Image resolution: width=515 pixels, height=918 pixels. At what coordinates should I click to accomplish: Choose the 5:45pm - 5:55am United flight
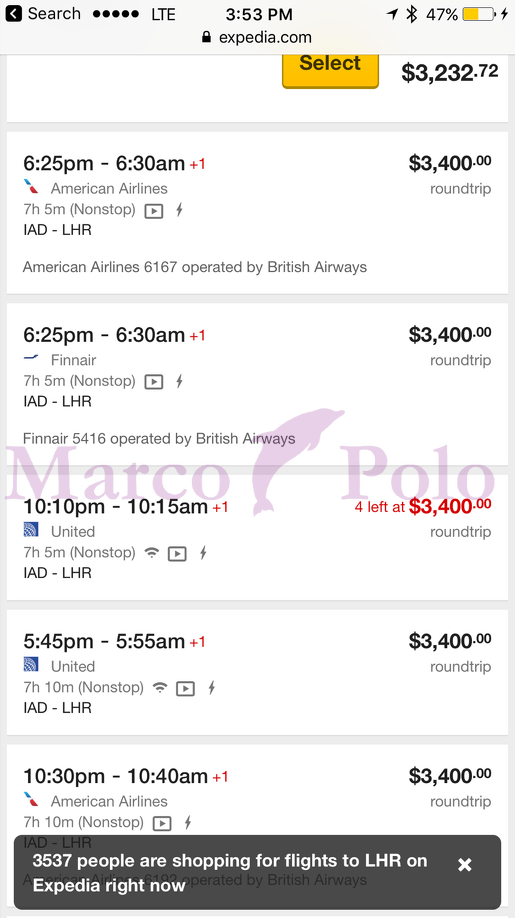point(258,672)
